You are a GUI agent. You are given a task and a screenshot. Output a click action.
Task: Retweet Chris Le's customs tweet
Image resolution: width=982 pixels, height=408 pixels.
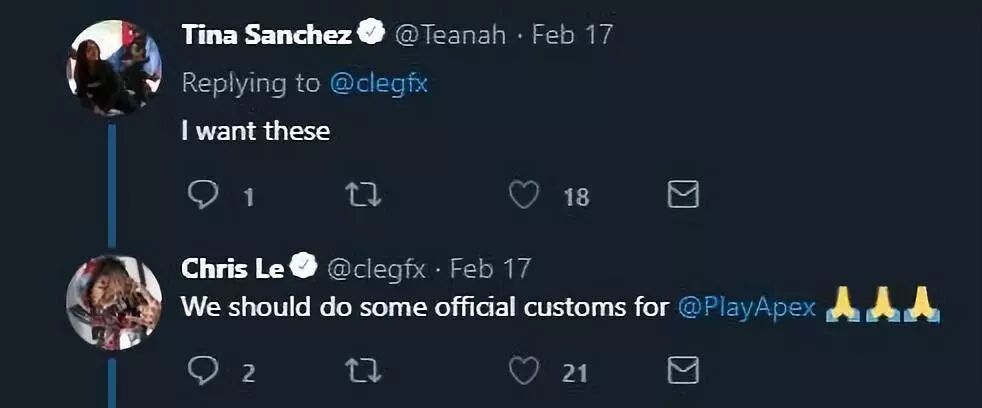[364, 370]
